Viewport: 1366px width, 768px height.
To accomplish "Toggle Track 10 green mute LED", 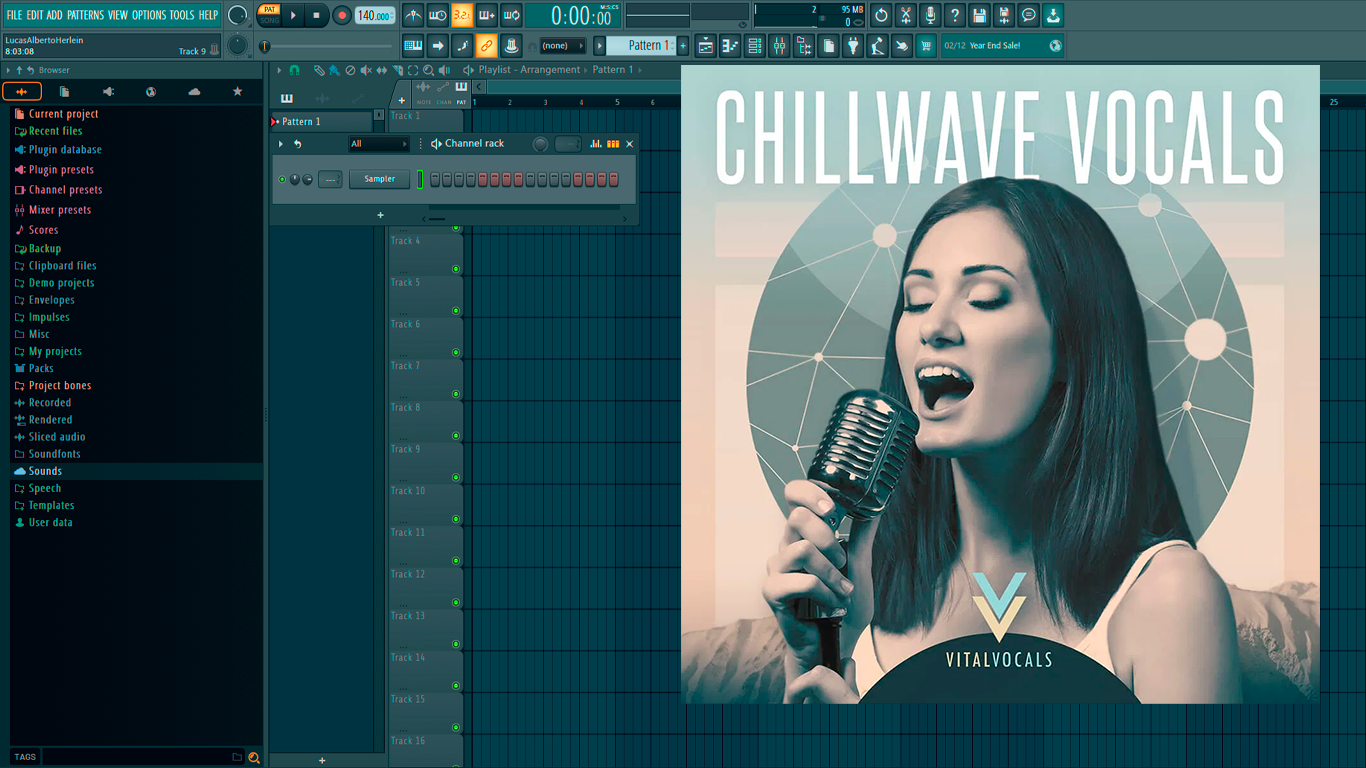I will click(x=456, y=519).
